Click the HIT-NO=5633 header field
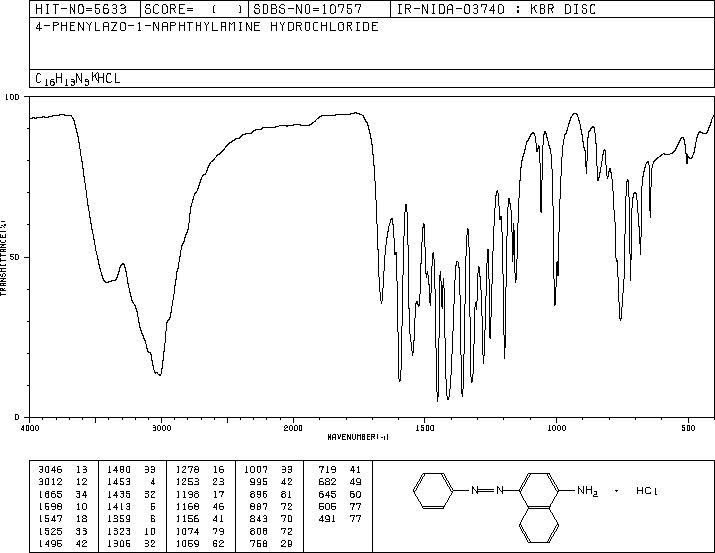The image size is (715, 553). pyautogui.click(x=81, y=9)
